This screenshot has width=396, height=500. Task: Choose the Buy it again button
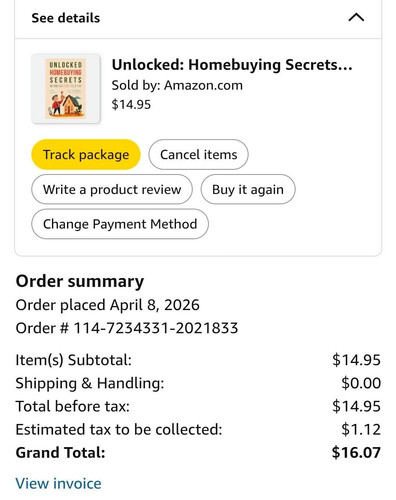tap(248, 189)
